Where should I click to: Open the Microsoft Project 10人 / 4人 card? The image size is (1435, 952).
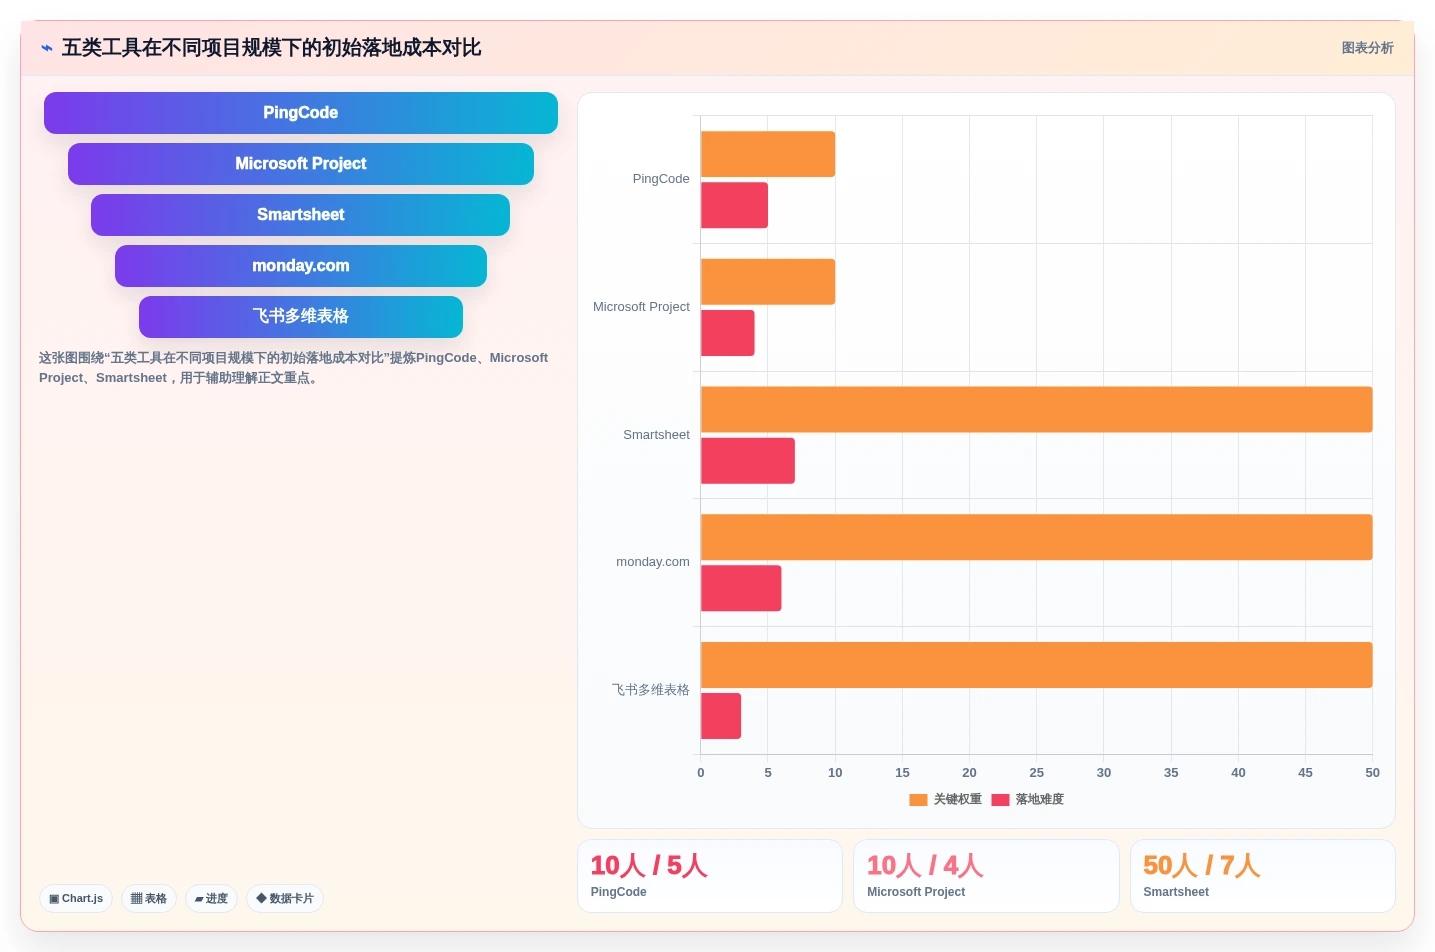986,876
